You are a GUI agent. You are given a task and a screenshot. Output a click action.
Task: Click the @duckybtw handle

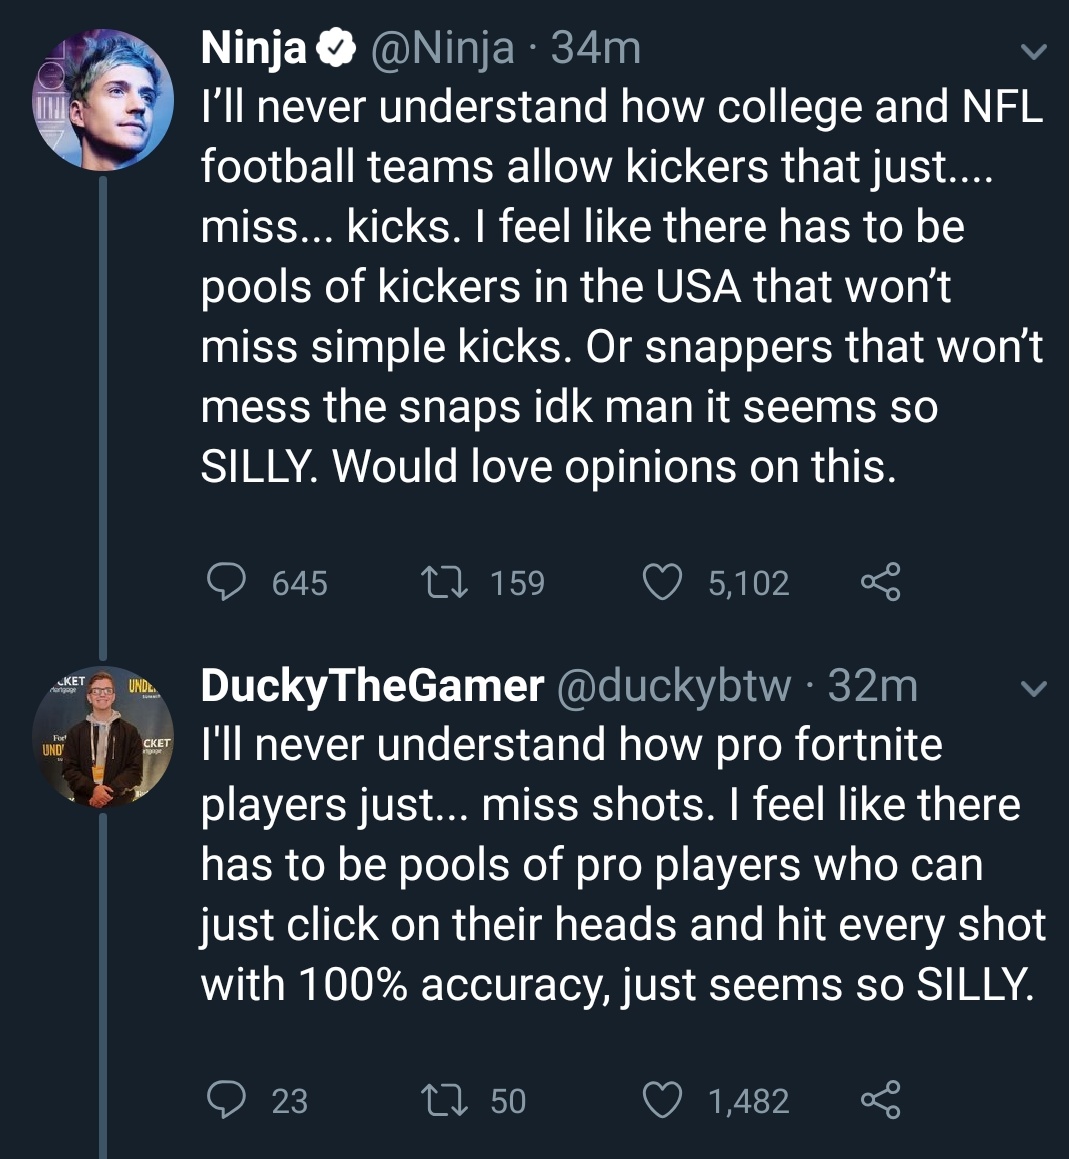[x=674, y=686]
